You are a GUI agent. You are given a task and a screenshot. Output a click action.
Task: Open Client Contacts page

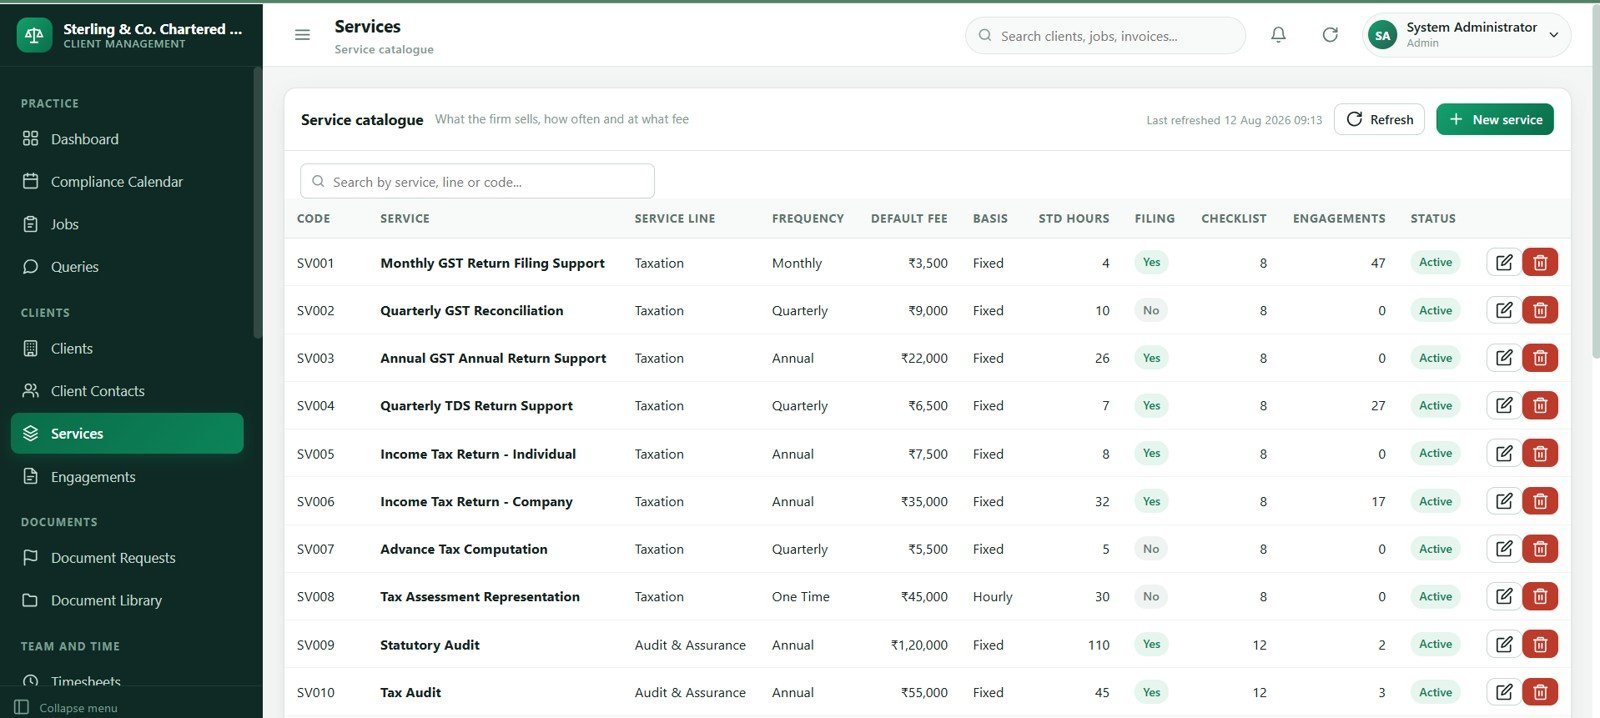pos(127,391)
